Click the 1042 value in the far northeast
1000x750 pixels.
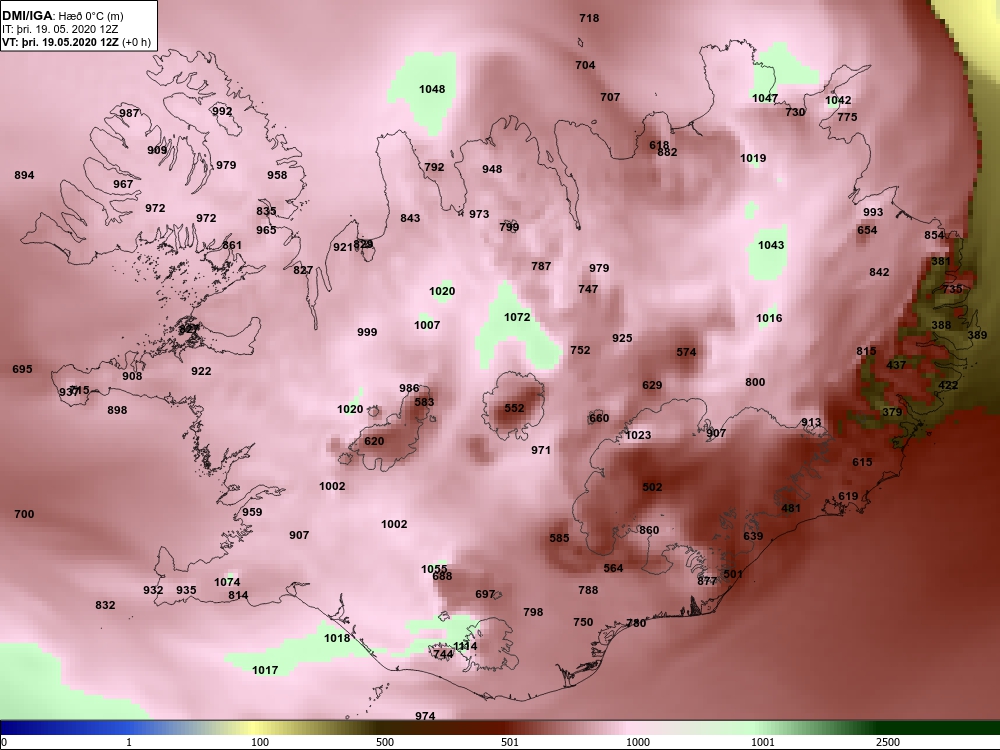coord(838,101)
